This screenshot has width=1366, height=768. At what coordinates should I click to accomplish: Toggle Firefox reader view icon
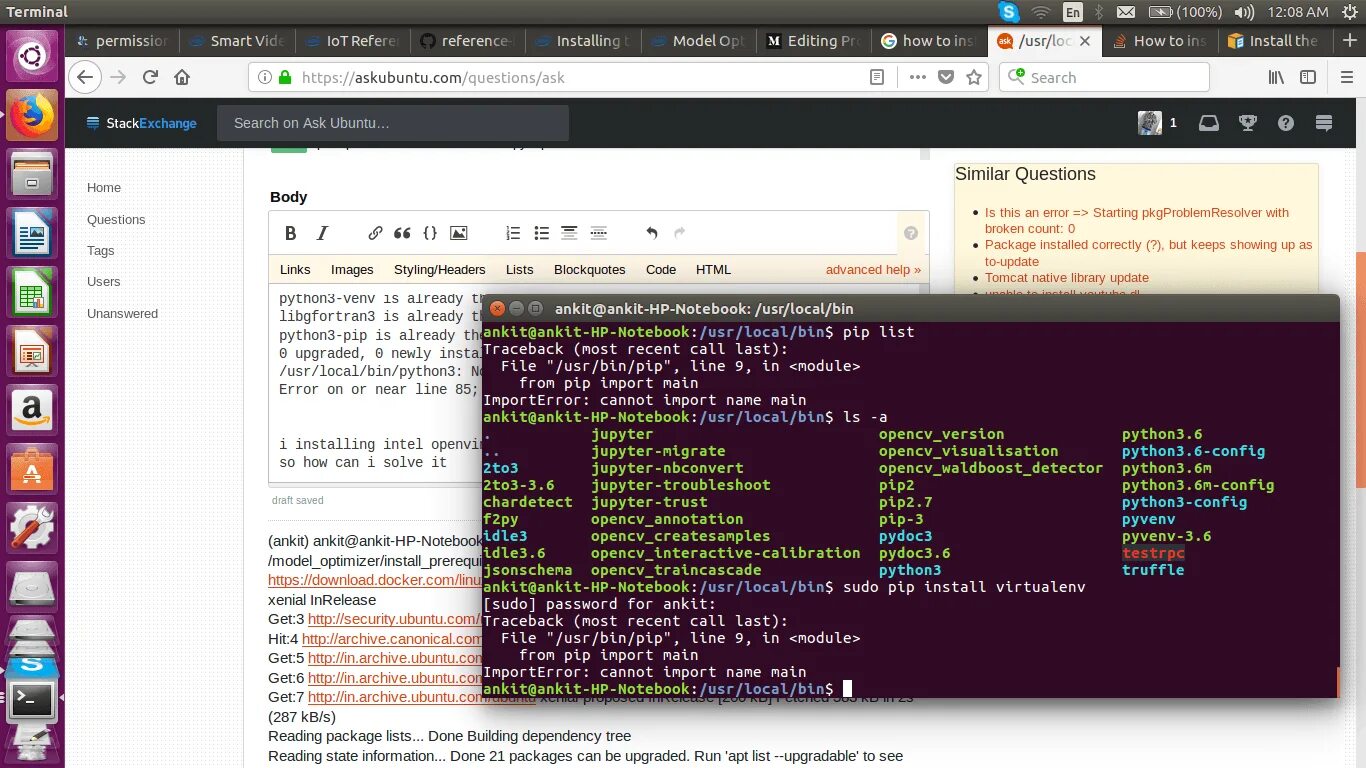(877, 77)
